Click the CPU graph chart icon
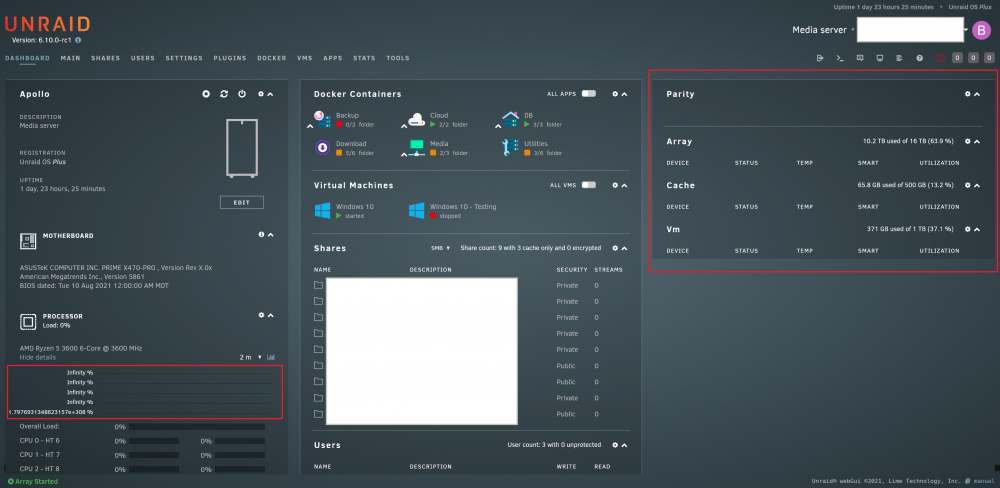 coord(271,357)
